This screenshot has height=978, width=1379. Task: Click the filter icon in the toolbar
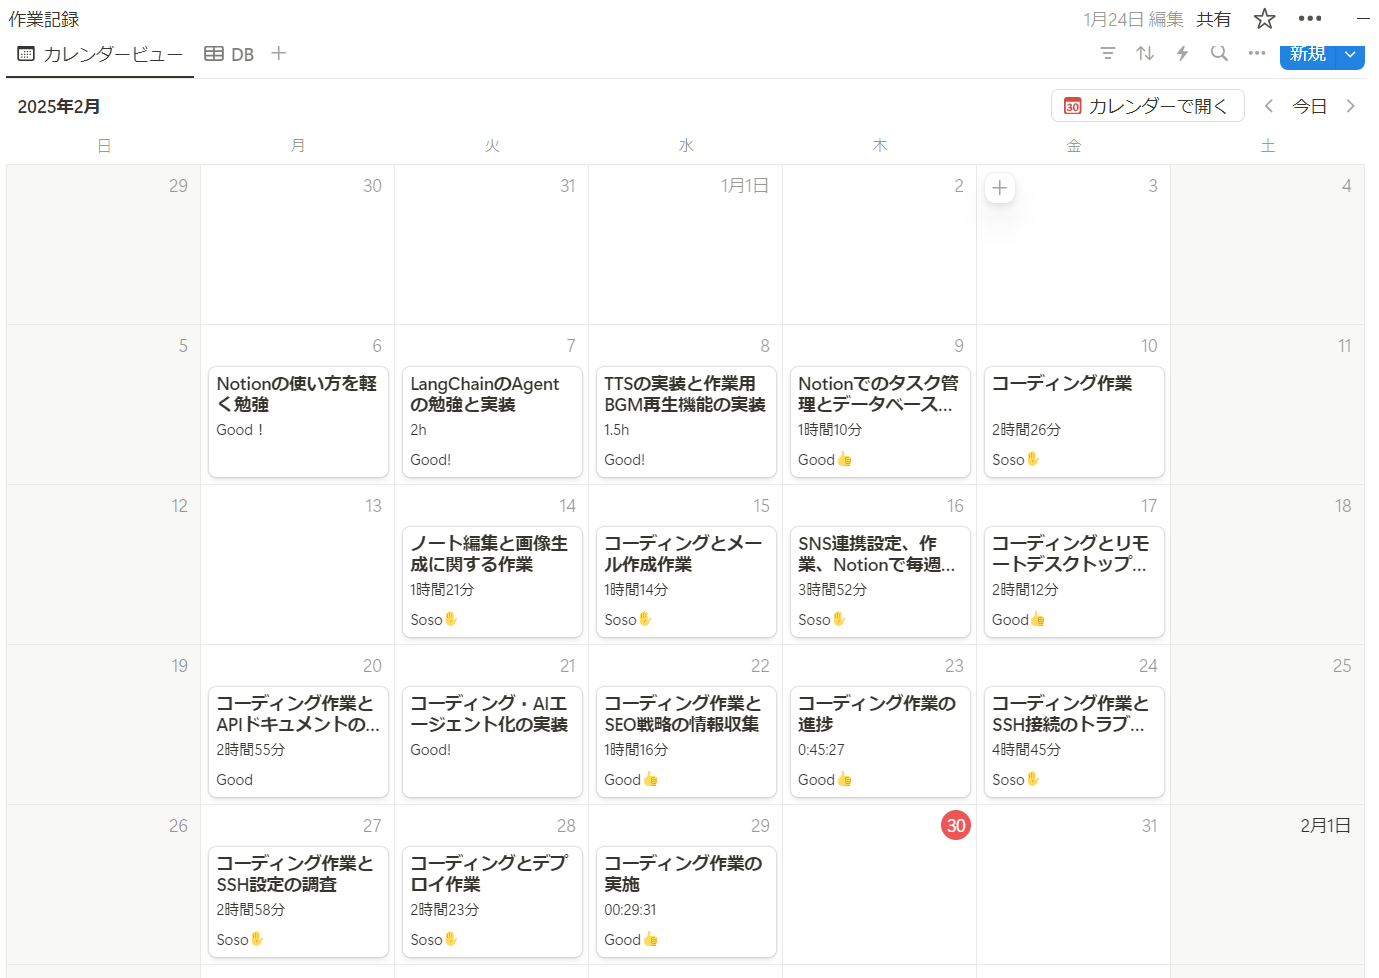pos(1108,53)
